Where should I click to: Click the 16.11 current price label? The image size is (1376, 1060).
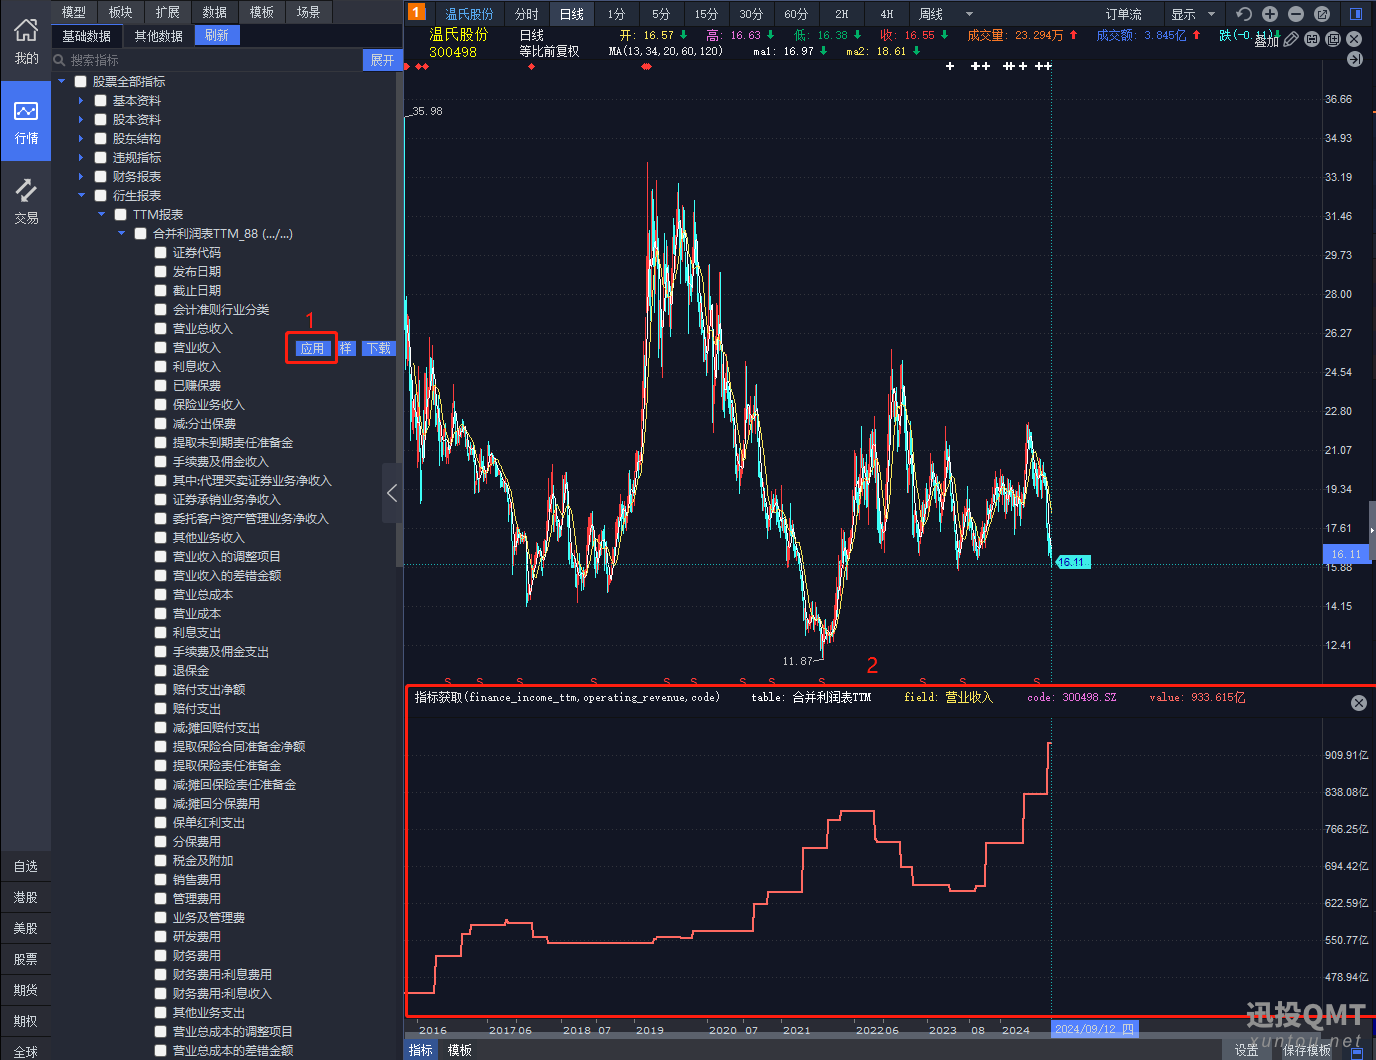pos(1072,562)
